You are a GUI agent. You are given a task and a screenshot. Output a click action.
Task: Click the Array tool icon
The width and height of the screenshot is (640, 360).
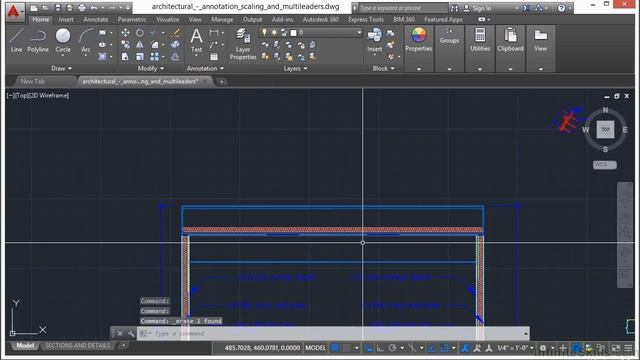pyautogui.click(x=154, y=56)
